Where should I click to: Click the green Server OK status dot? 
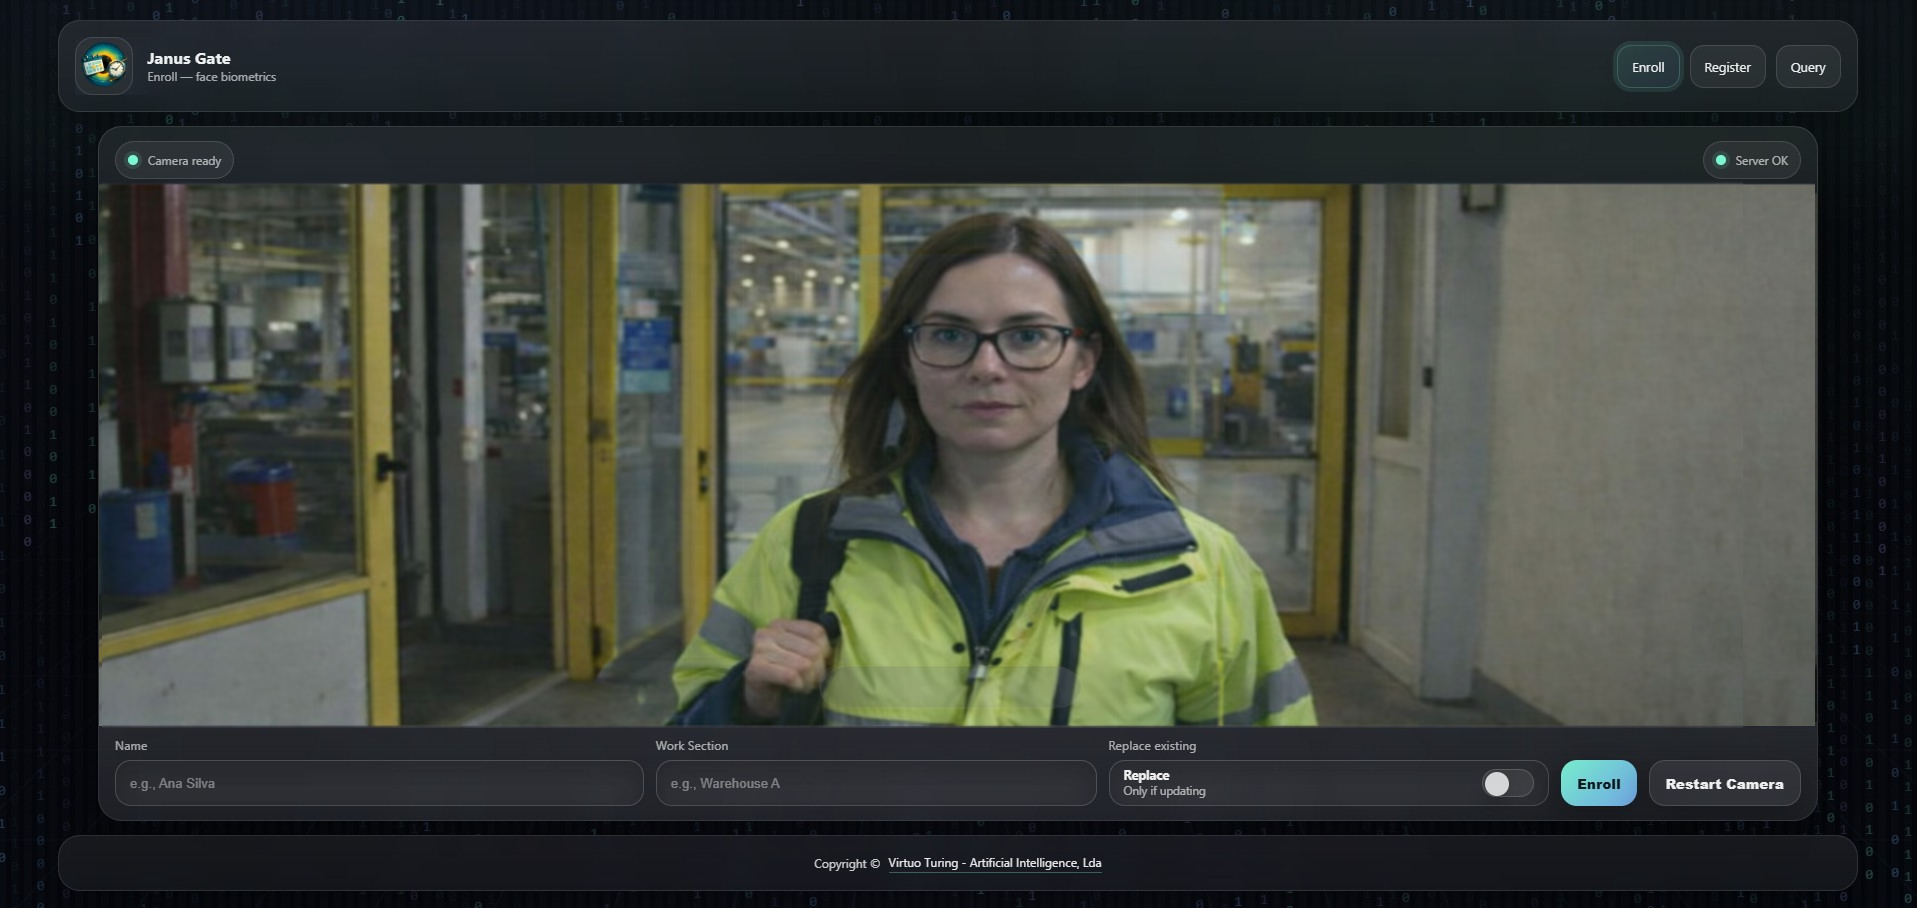[1720, 160]
